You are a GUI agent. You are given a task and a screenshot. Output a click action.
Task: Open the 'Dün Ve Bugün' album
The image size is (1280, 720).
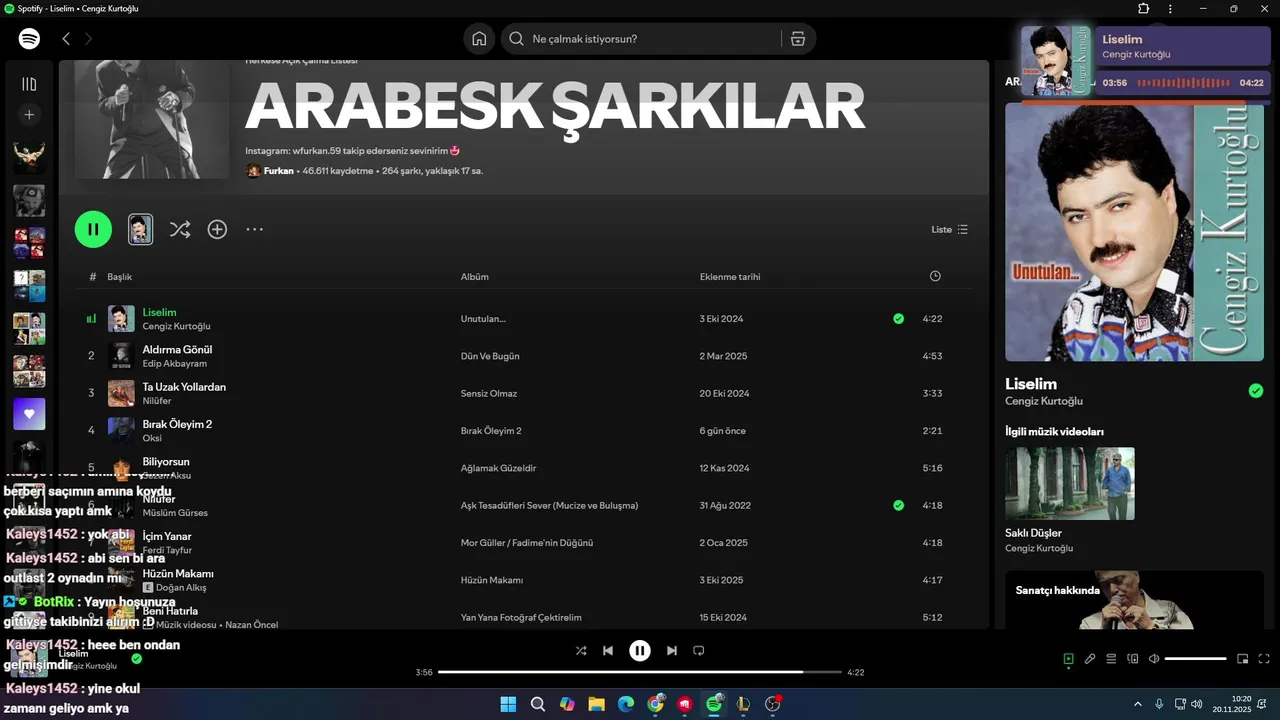point(490,356)
